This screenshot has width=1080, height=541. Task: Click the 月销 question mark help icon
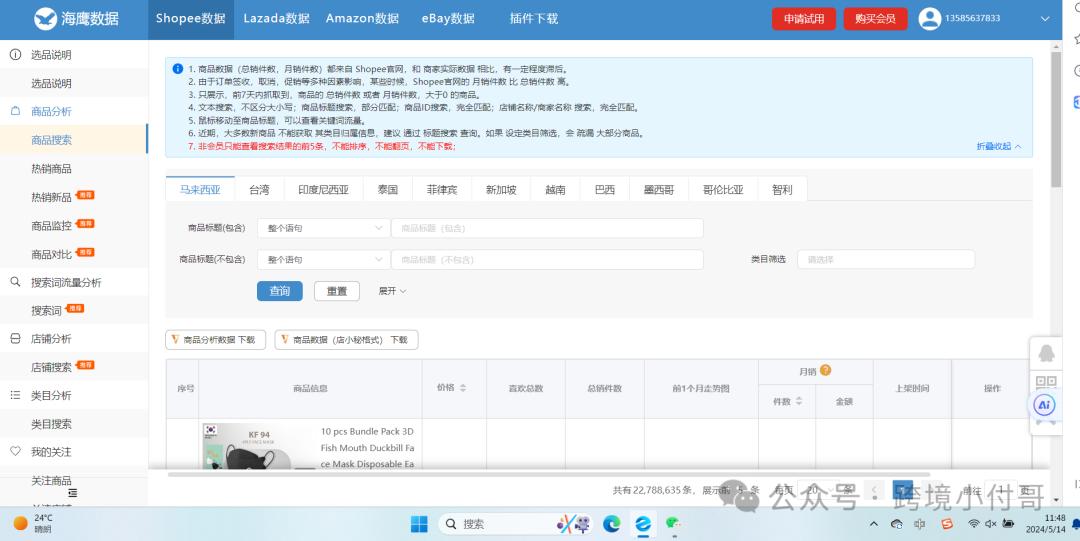point(825,370)
